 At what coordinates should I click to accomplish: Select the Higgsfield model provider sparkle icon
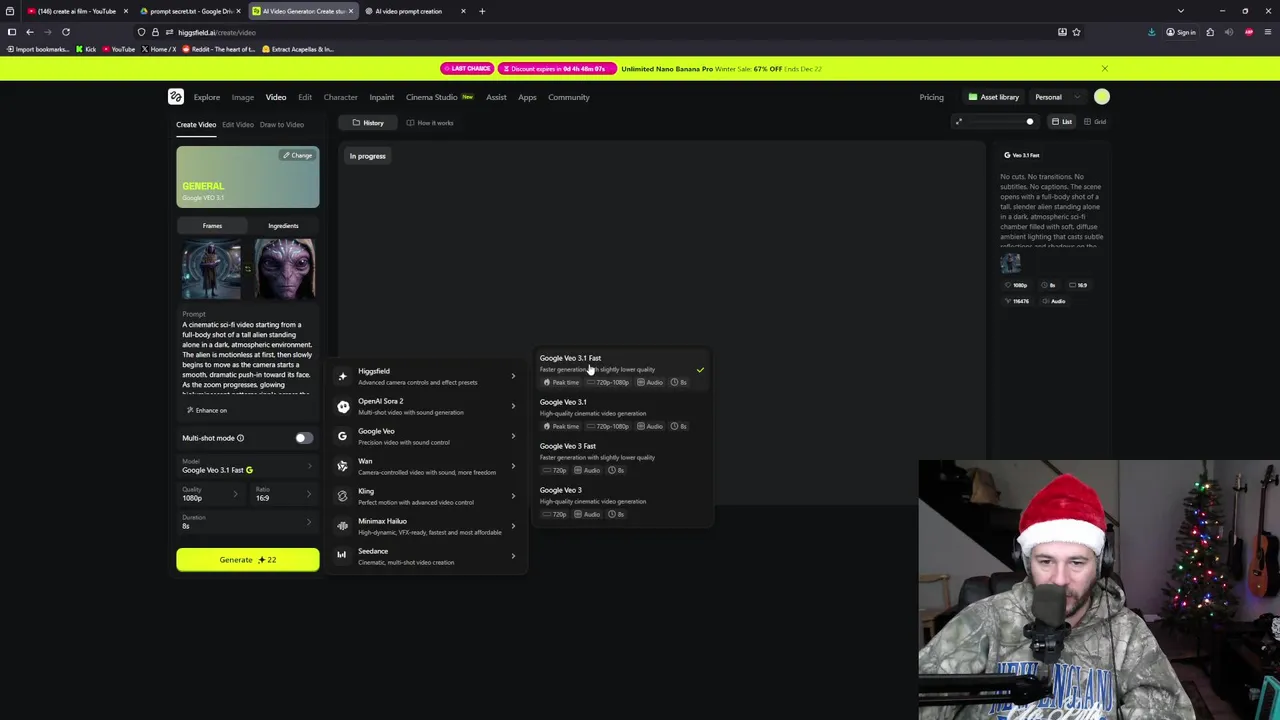[x=342, y=377]
